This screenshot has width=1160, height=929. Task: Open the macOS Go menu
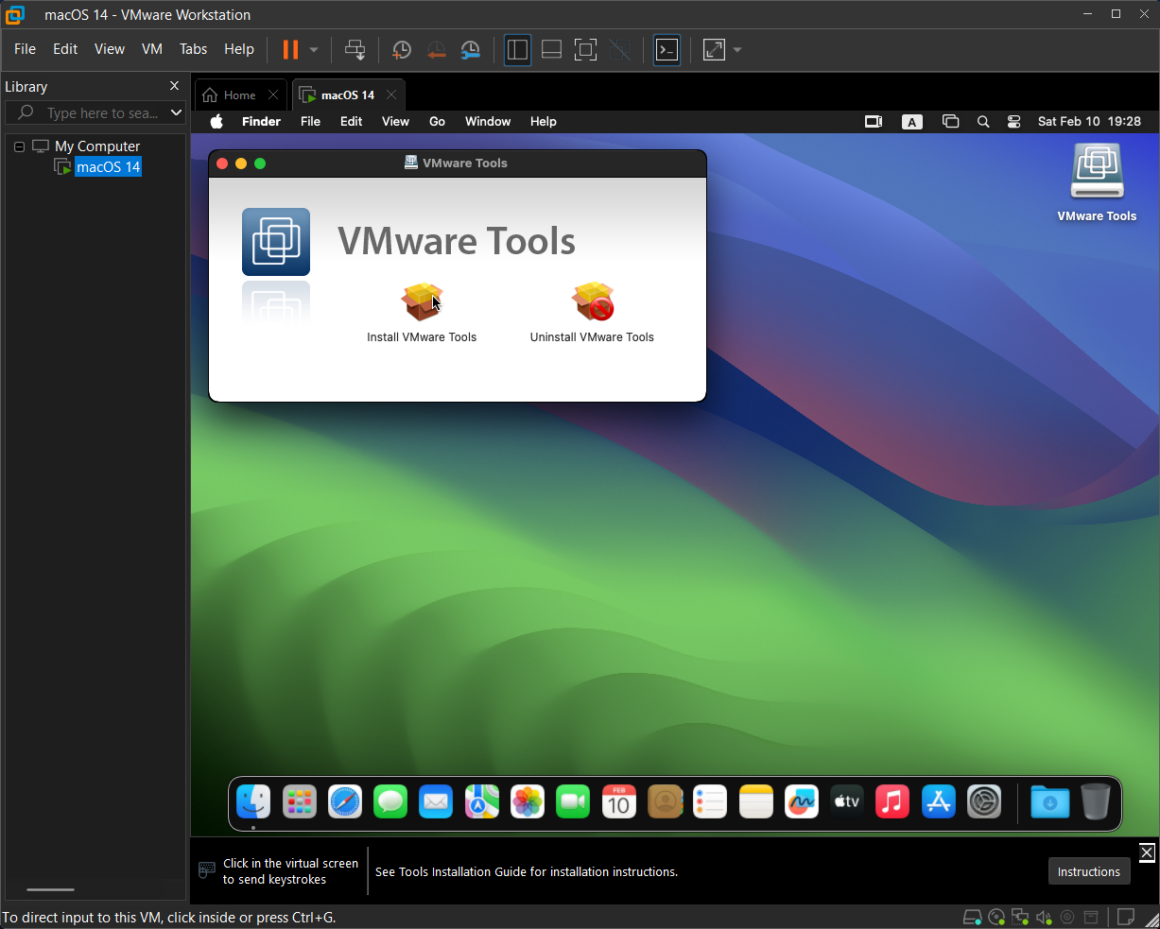437,121
